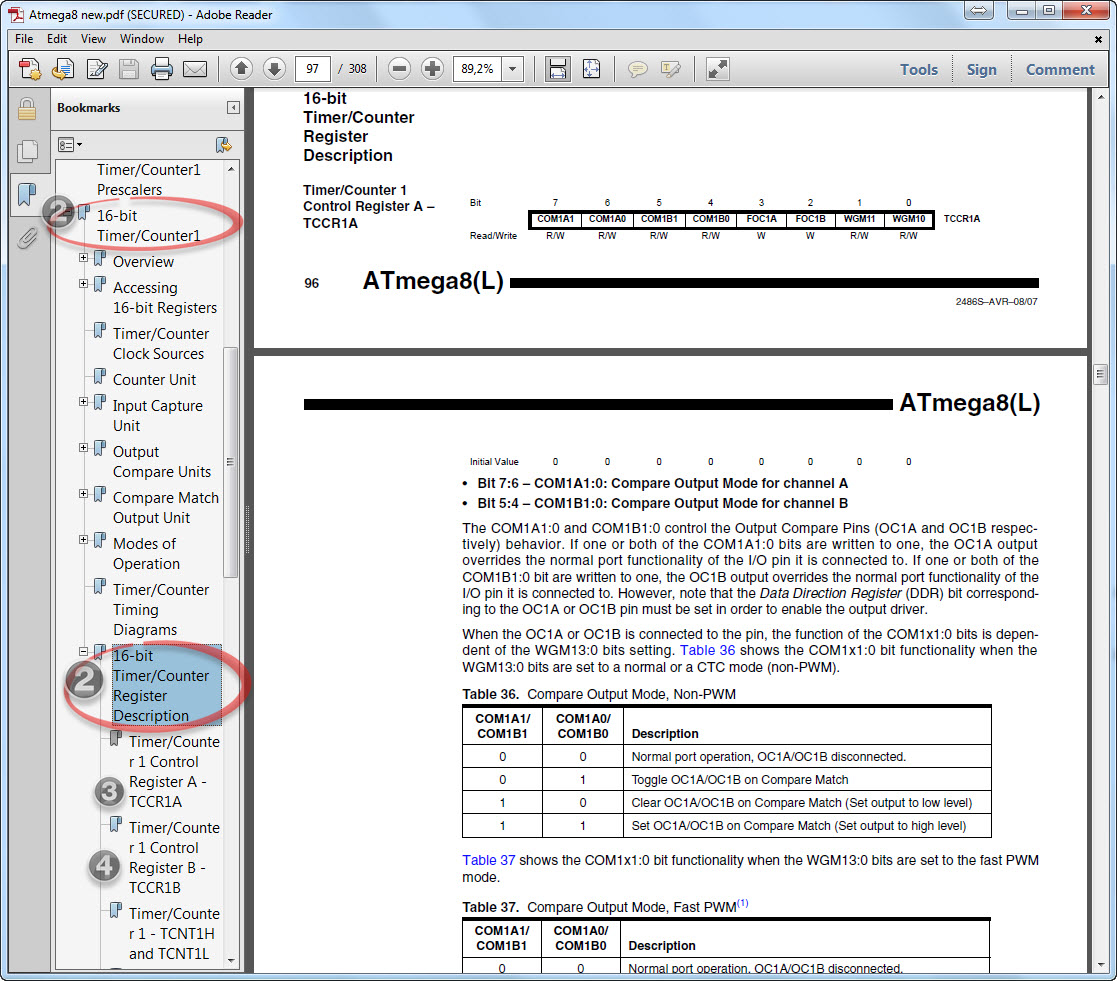Click the fit one full page icon

tap(591, 69)
